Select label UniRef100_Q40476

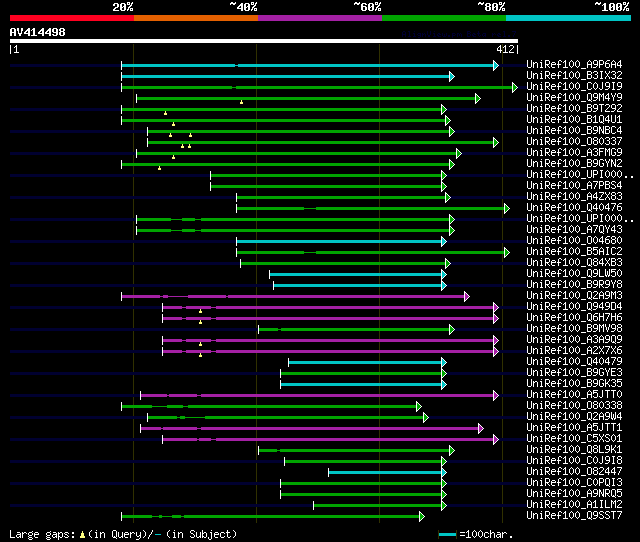coord(574,208)
